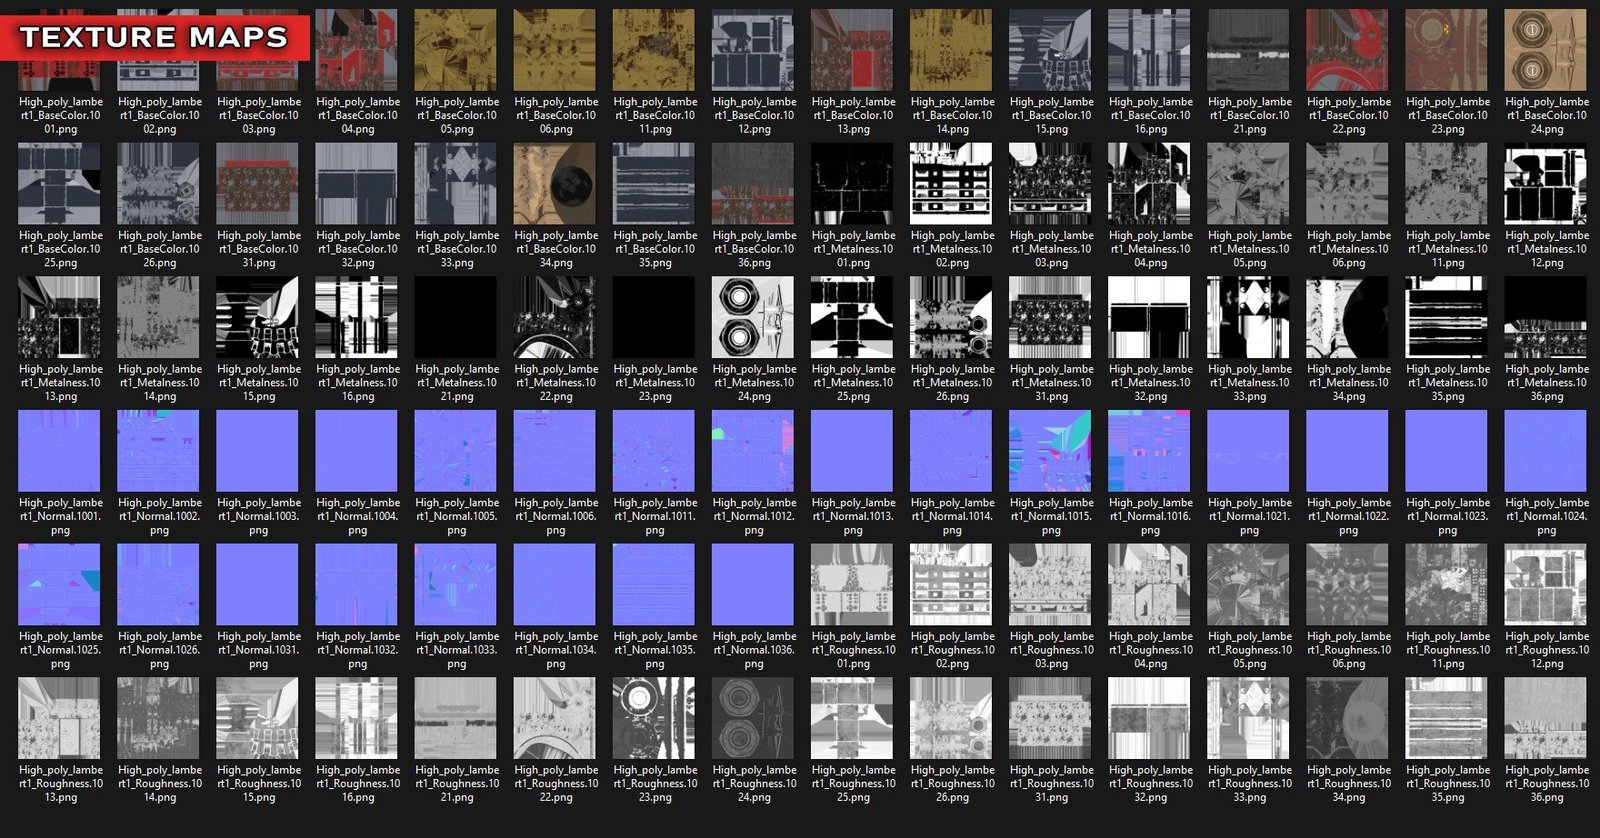Open the Roughness.1023 thumbnail
The width and height of the screenshot is (1600, 838).
click(x=654, y=719)
